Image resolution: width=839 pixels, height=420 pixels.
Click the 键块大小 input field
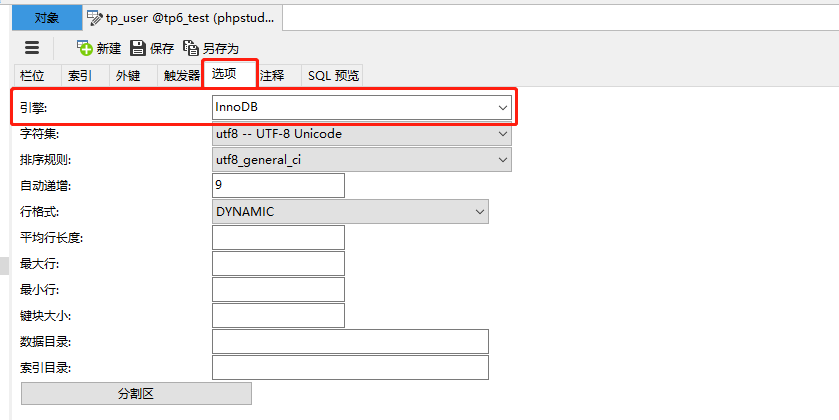pos(278,316)
